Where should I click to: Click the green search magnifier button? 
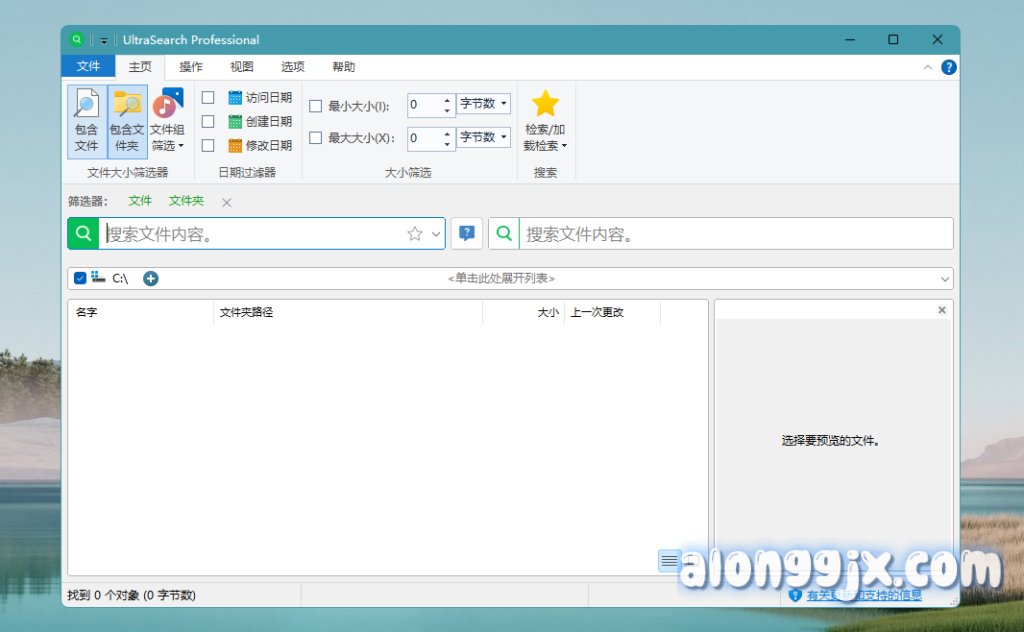[x=83, y=233]
